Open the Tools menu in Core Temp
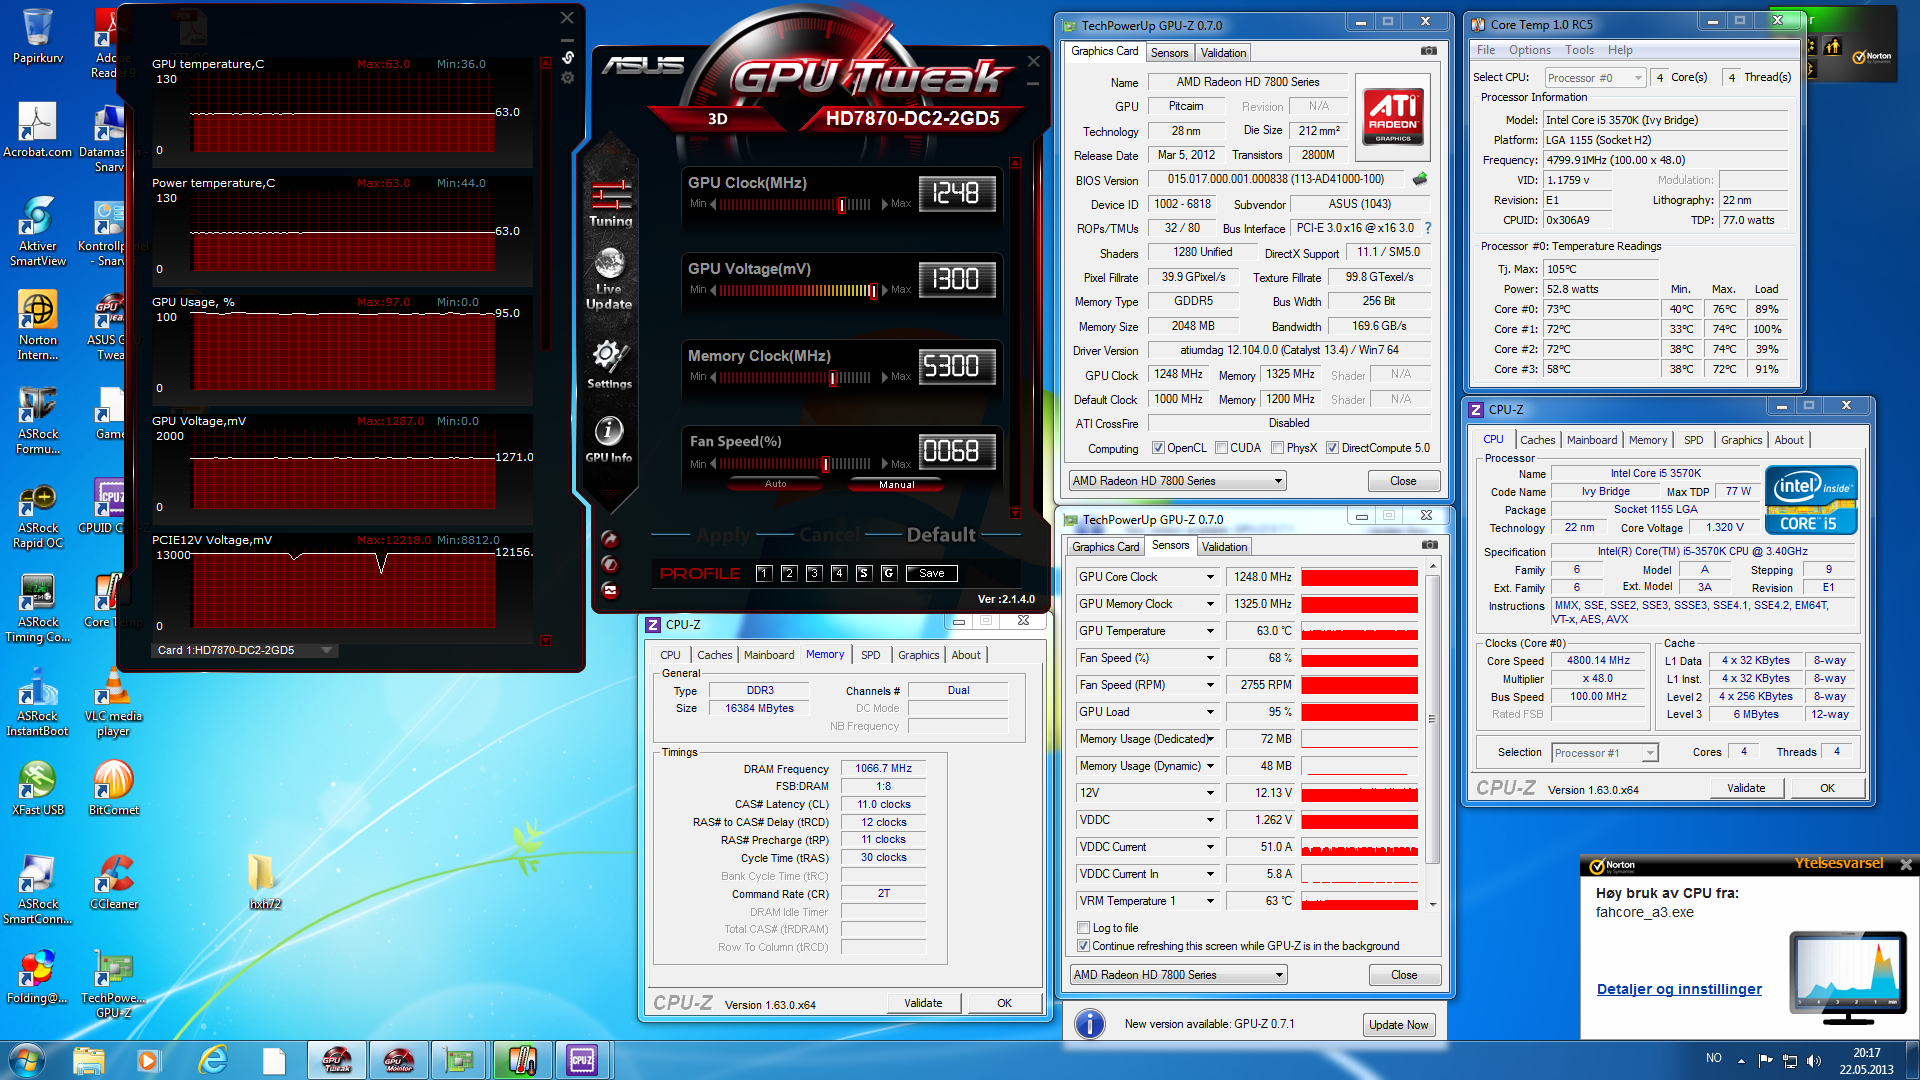1920x1080 pixels. pos(1579,50)
